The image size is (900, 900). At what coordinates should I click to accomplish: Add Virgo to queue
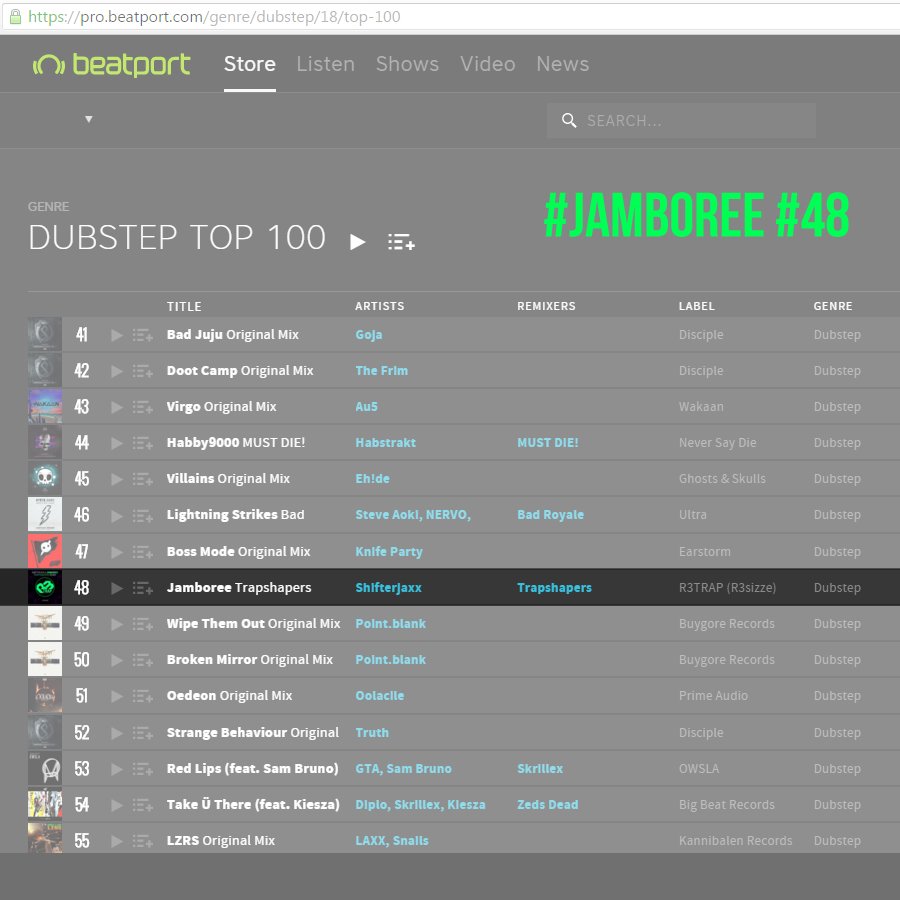(x=142, y=407)
